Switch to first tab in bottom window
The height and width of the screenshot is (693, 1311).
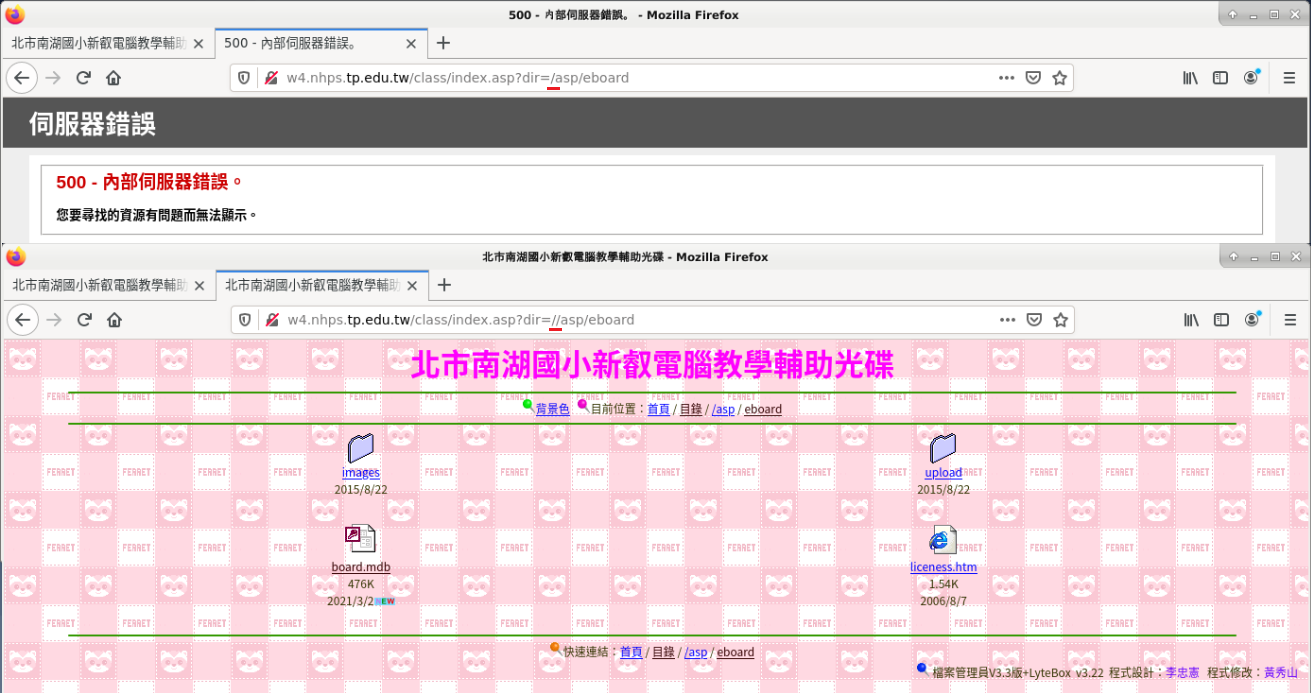[108, 285]
